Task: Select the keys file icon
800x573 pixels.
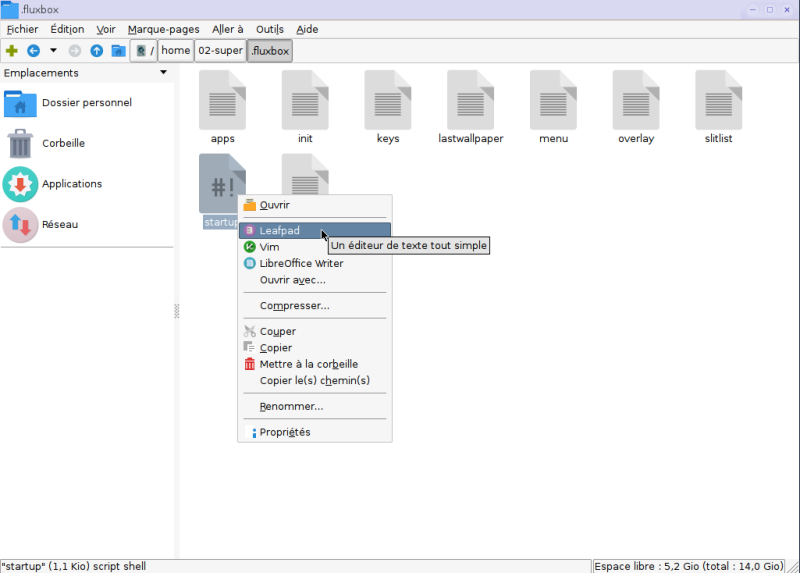Action: click(388, 101)
